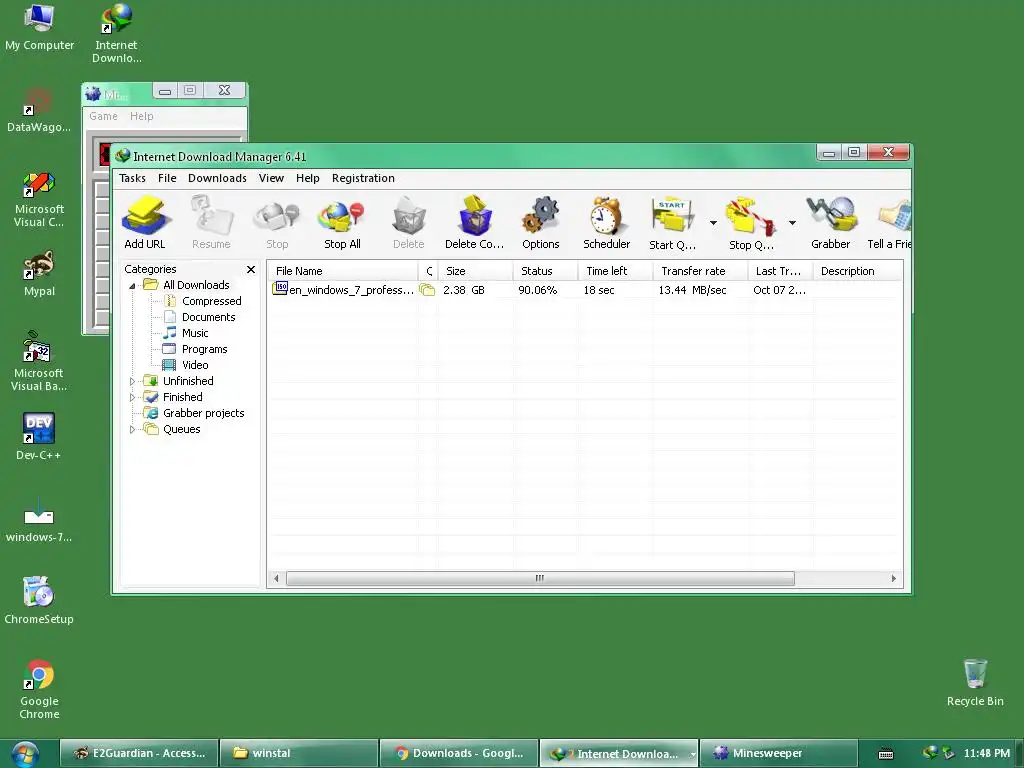Open Start Queue dropdown arrow
The image size is (1024, 768).
pyautogui.click(x=713, y=223)
